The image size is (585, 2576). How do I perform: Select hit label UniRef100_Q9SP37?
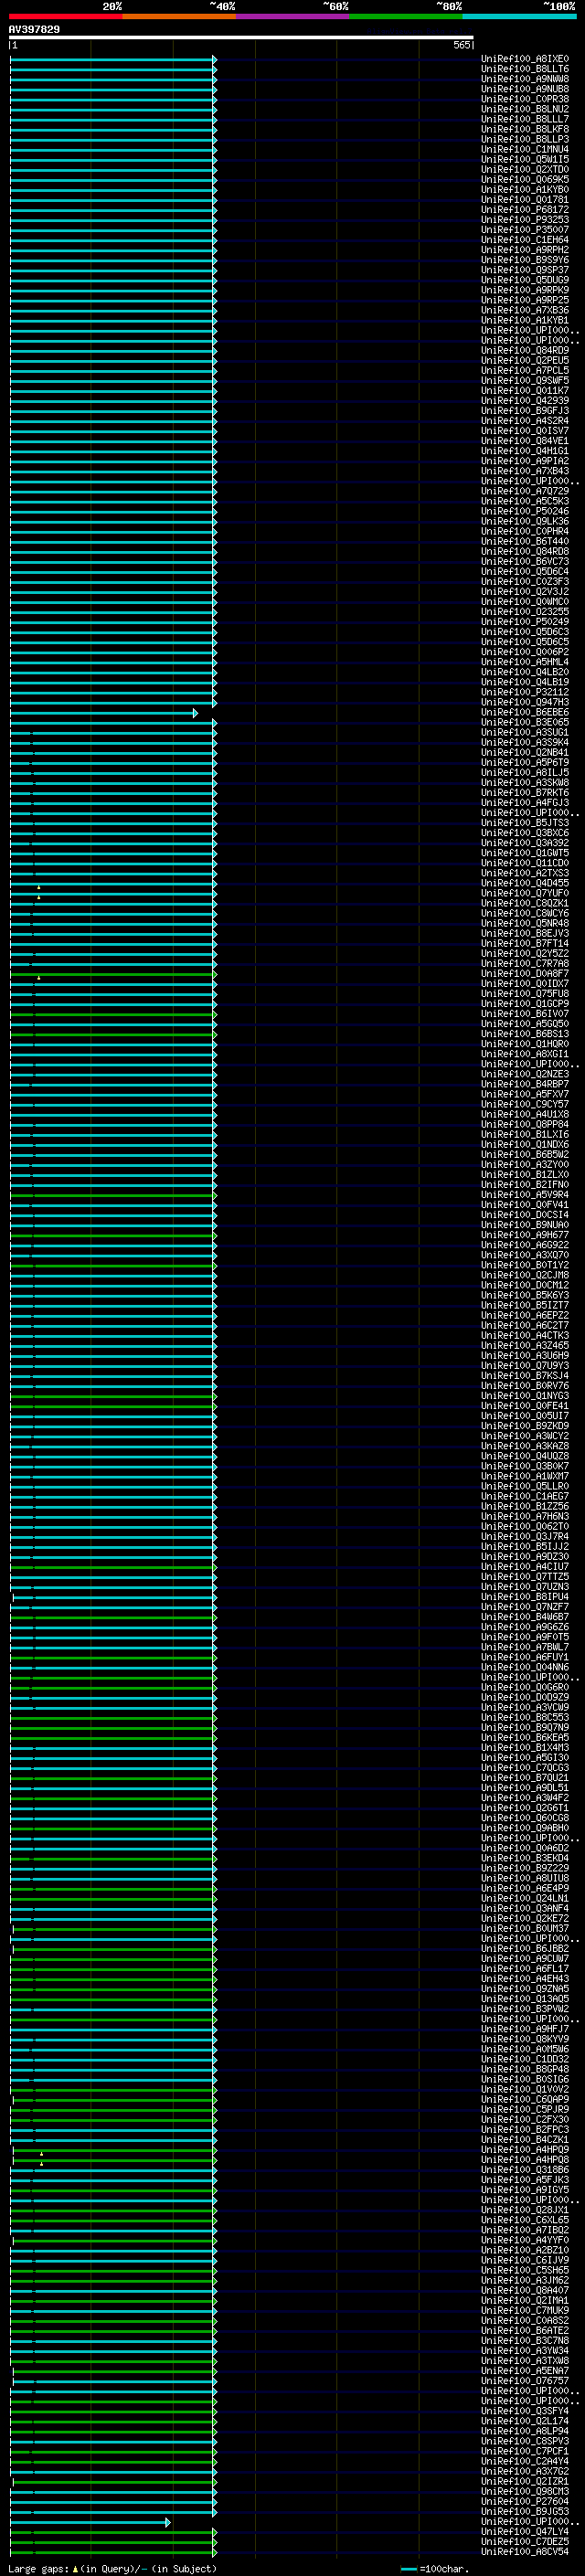[x=525, y=270]
